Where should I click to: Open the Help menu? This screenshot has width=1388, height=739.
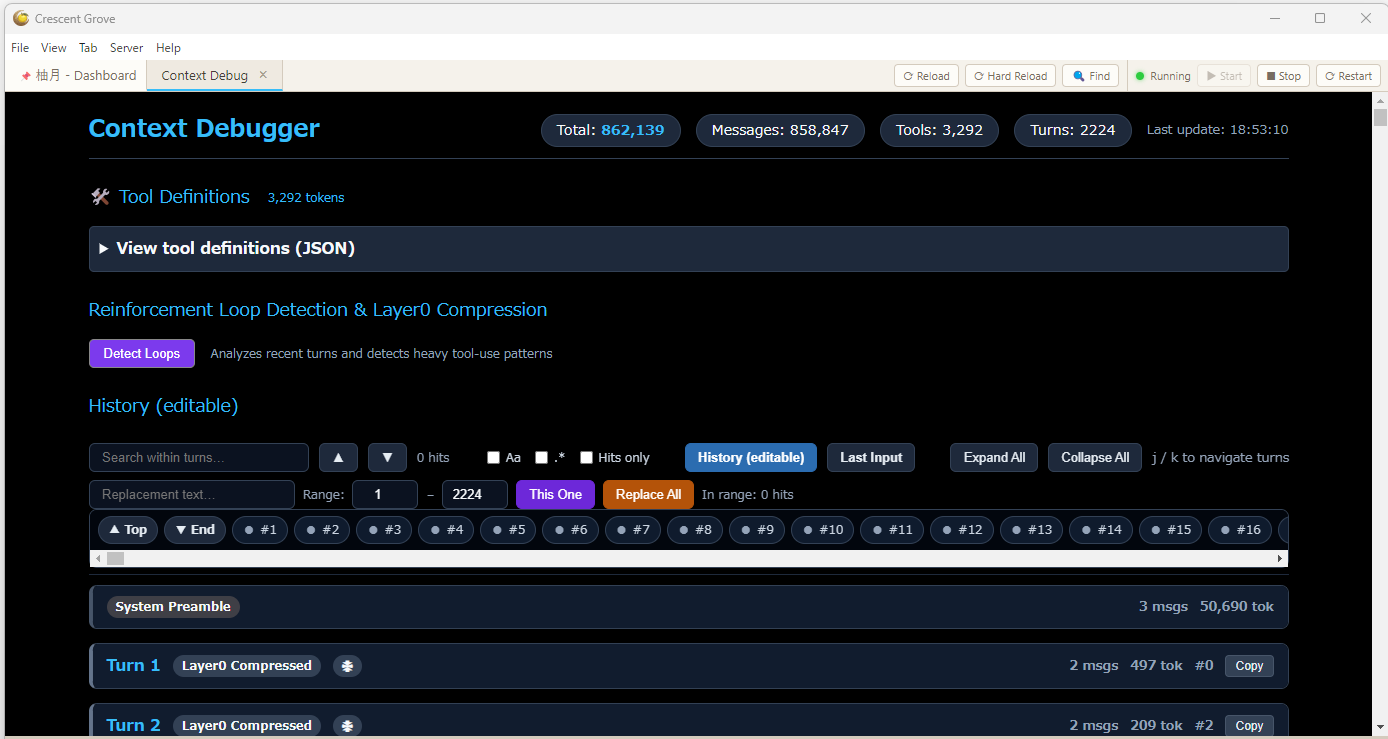168,48
